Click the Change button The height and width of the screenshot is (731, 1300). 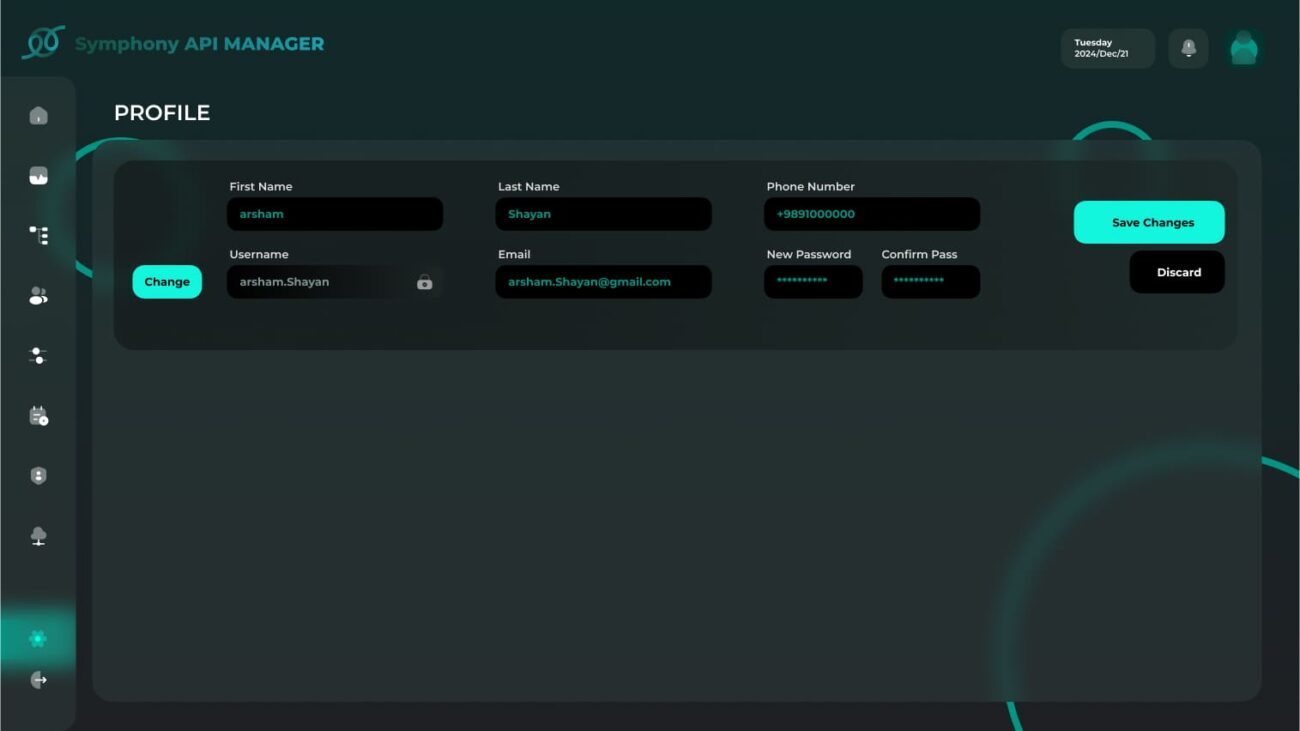pyautogui.click(x=167, y=282)
